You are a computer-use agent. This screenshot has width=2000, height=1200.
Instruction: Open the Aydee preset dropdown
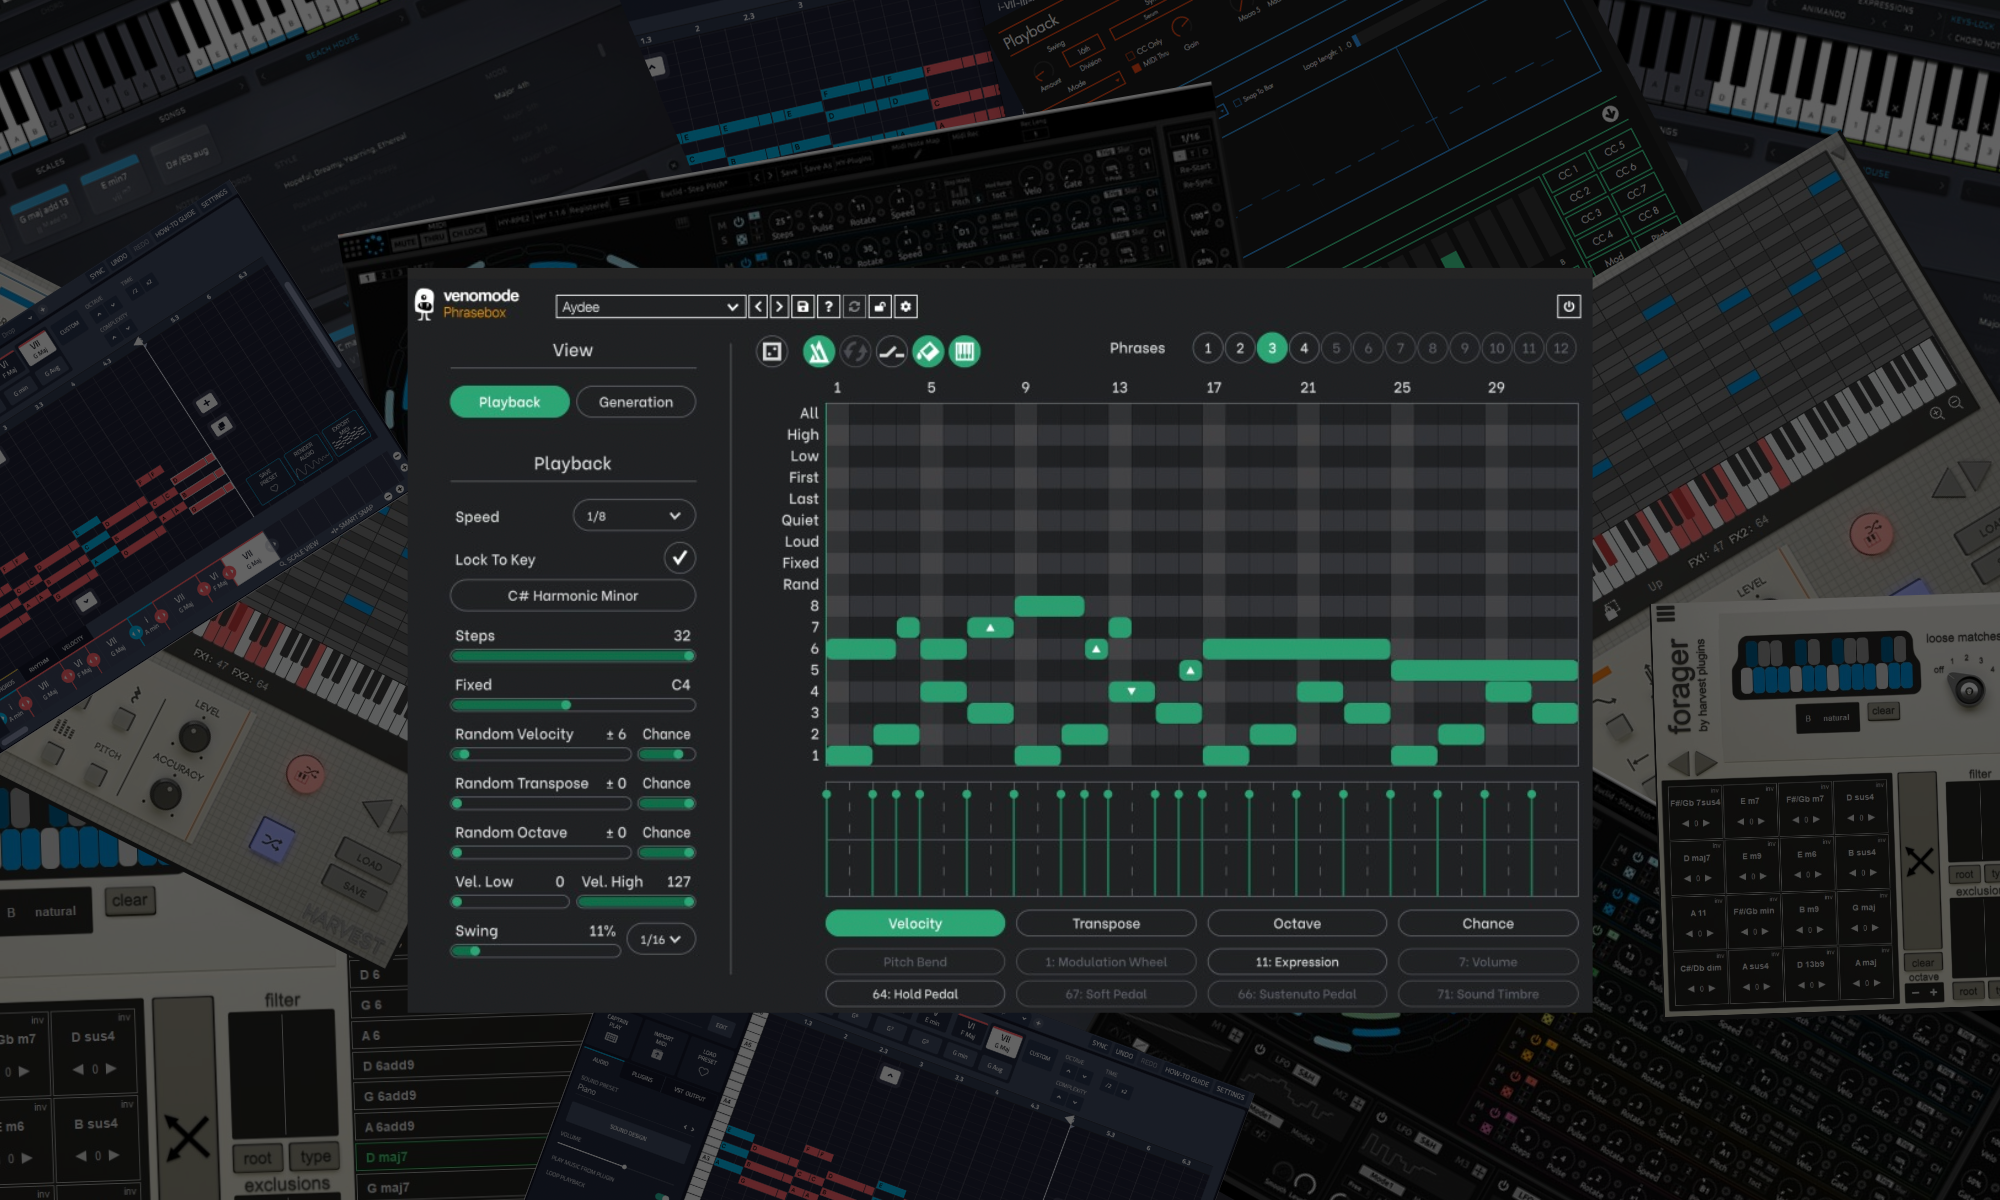[x=650, y=307]
